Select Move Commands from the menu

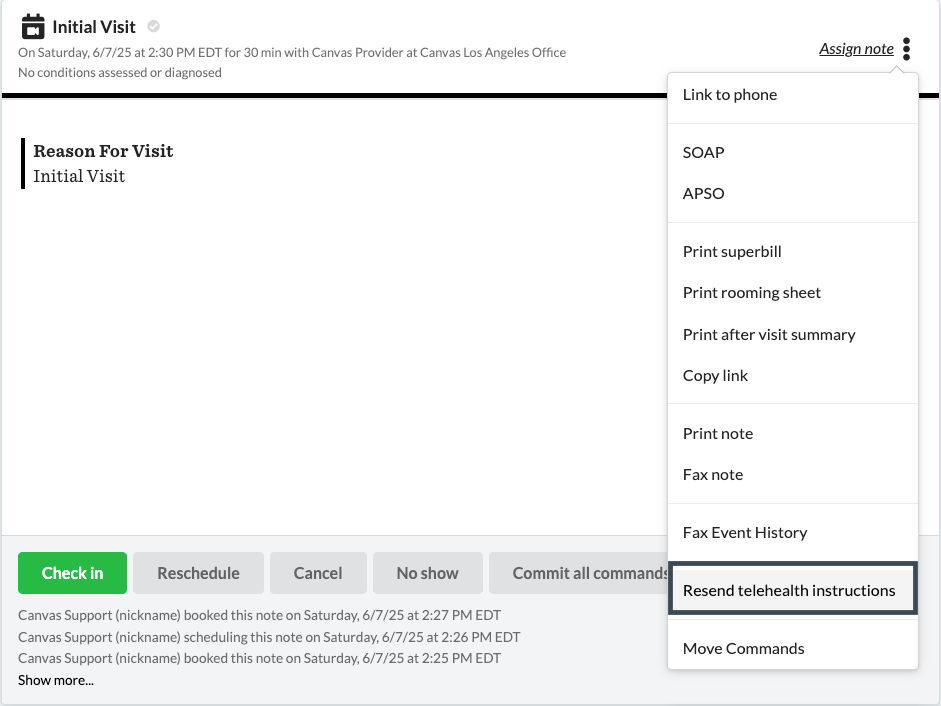point(744,649)
